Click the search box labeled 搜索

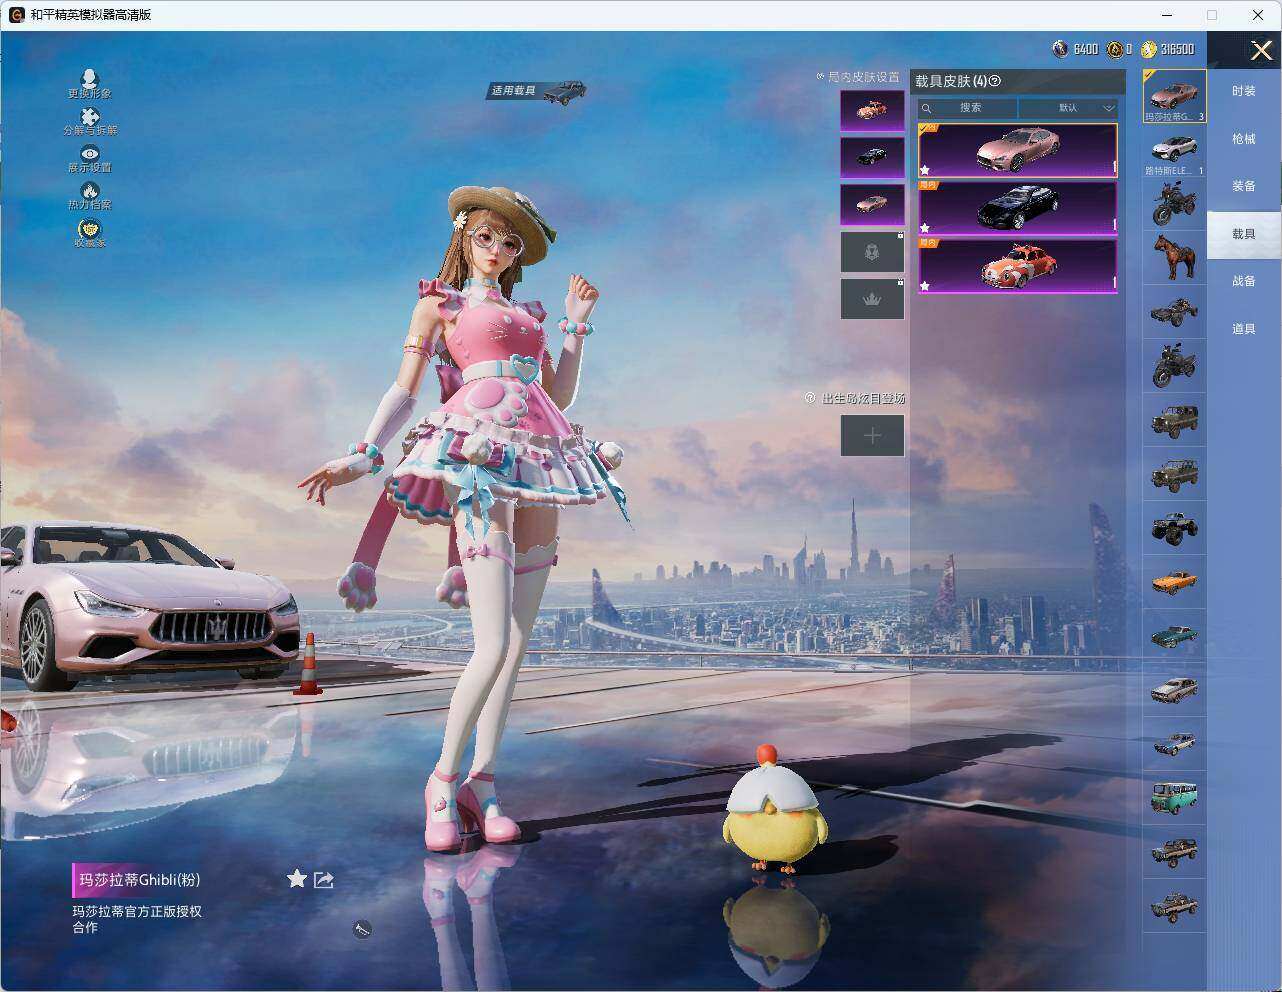coord(967,108)
